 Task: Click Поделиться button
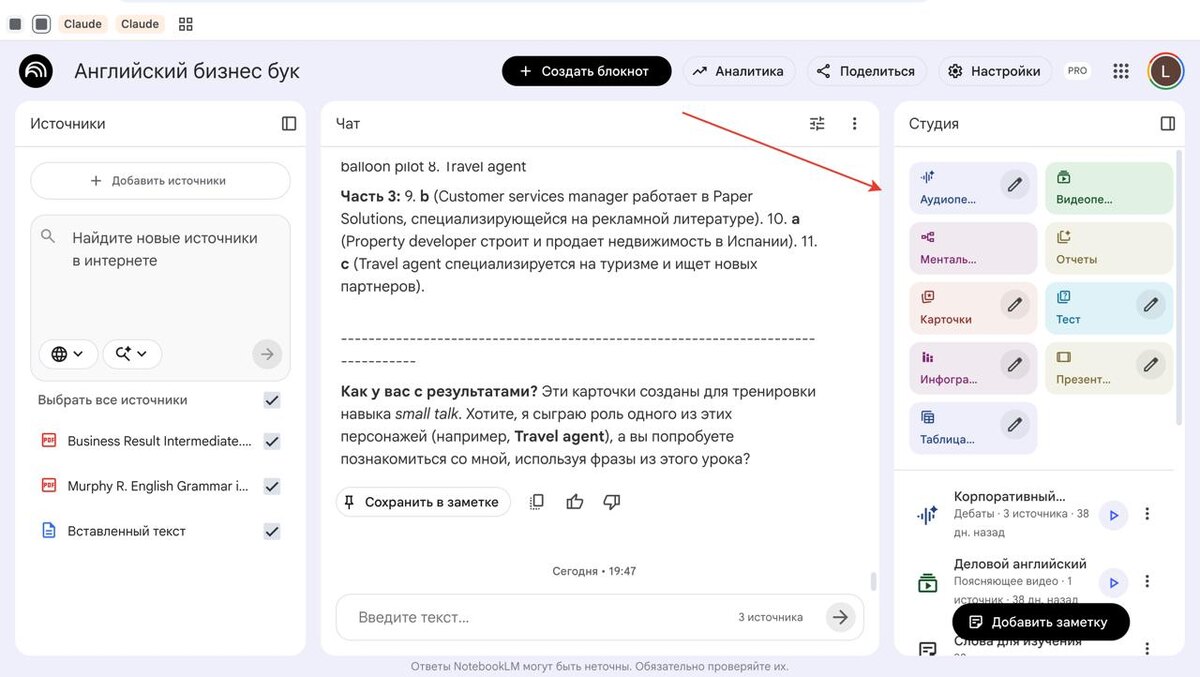coord(866,71)
